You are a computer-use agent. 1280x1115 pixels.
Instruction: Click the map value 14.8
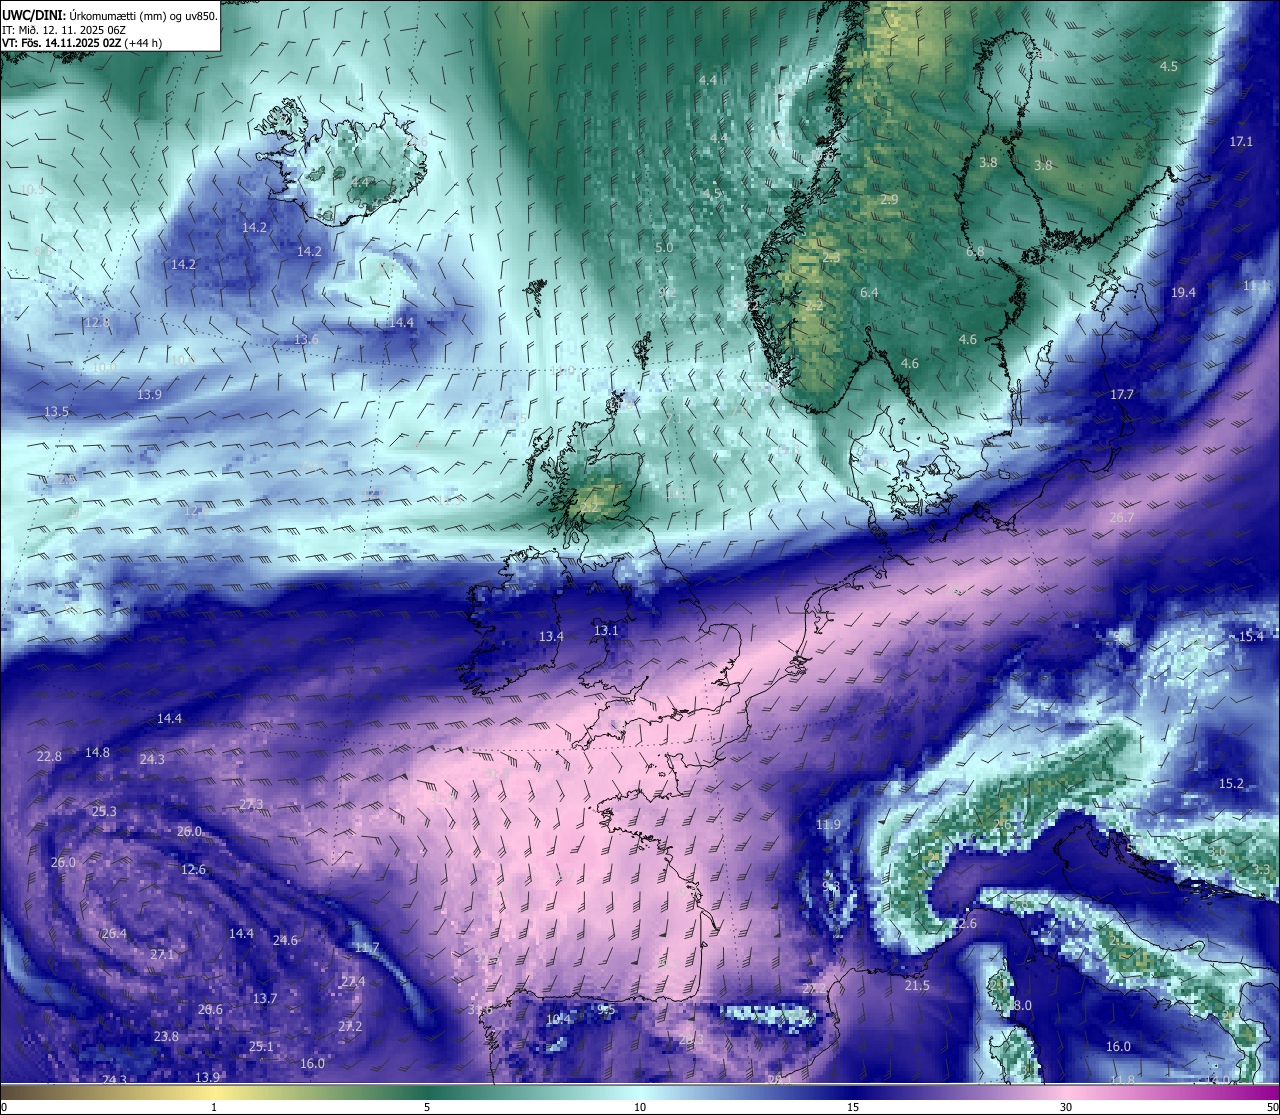(97, 752)
